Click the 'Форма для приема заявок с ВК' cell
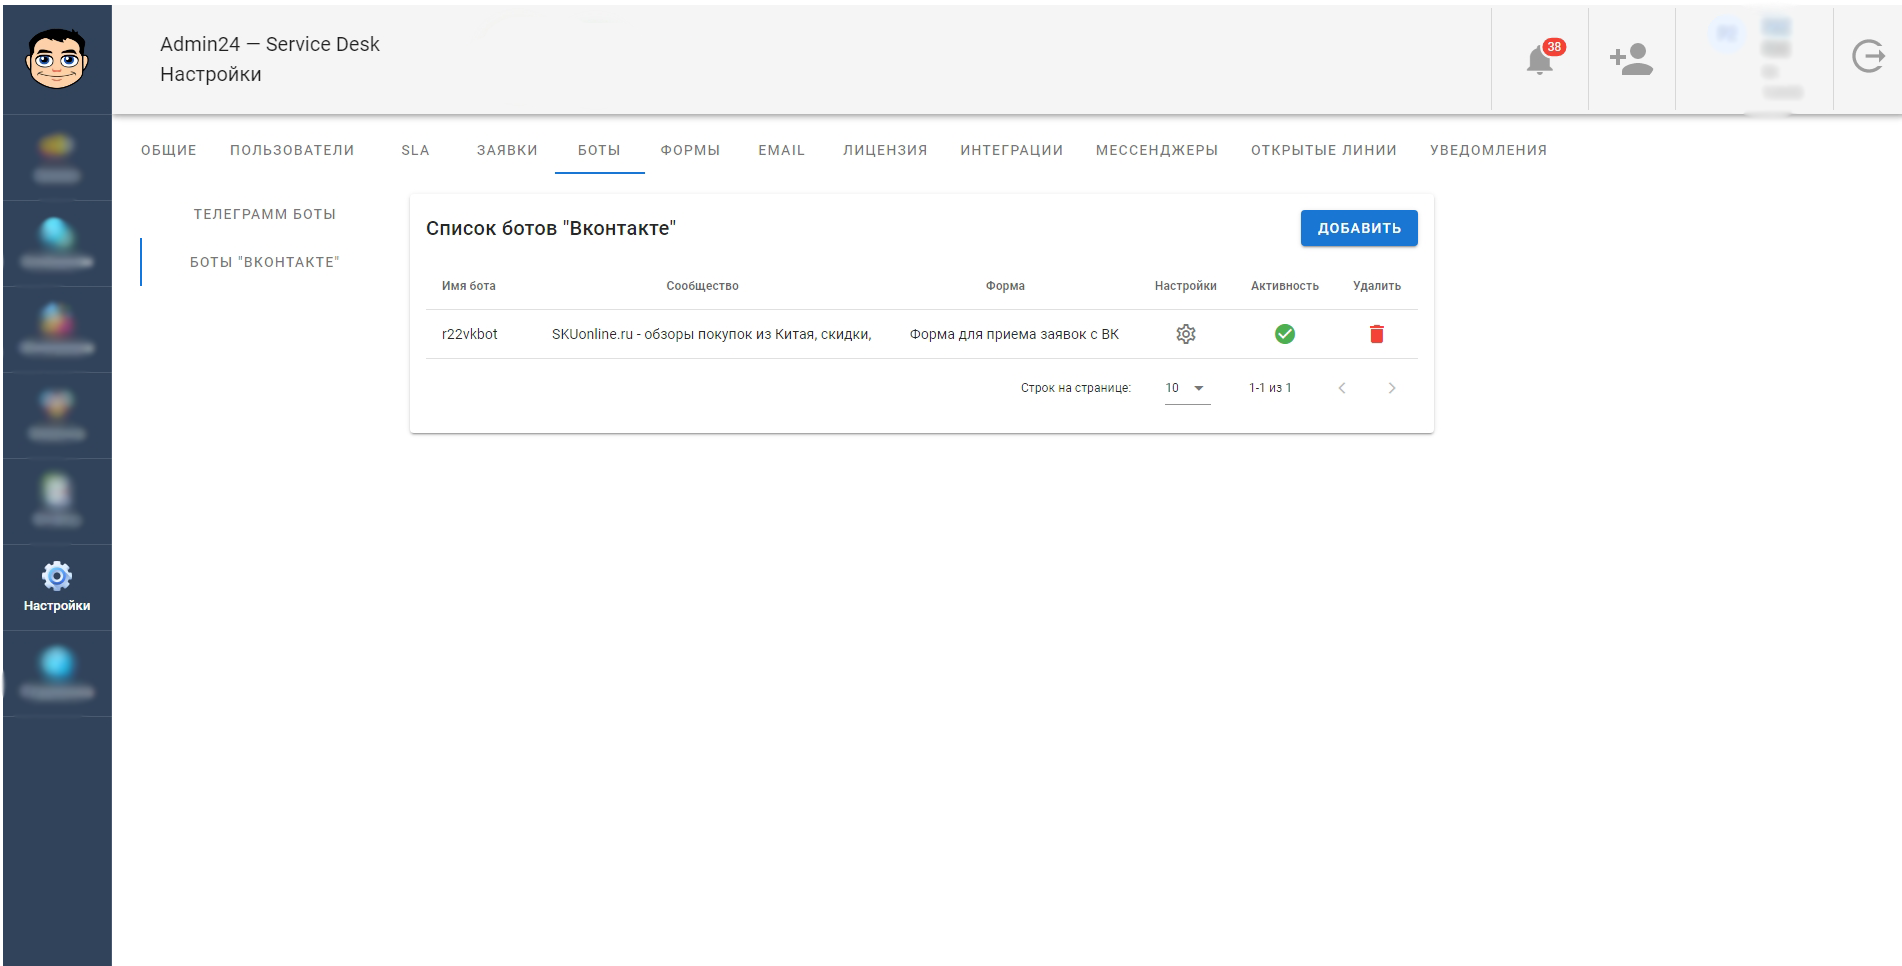The height and width of the screenshot is (966, 1902). pos(1014,334)
